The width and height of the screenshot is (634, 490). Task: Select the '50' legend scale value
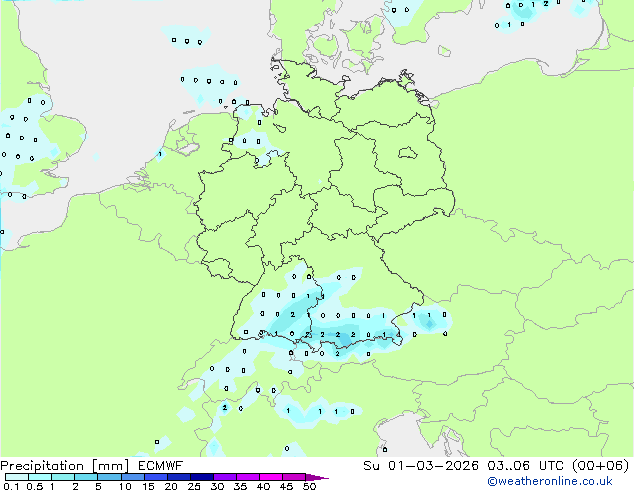[309, 486]
